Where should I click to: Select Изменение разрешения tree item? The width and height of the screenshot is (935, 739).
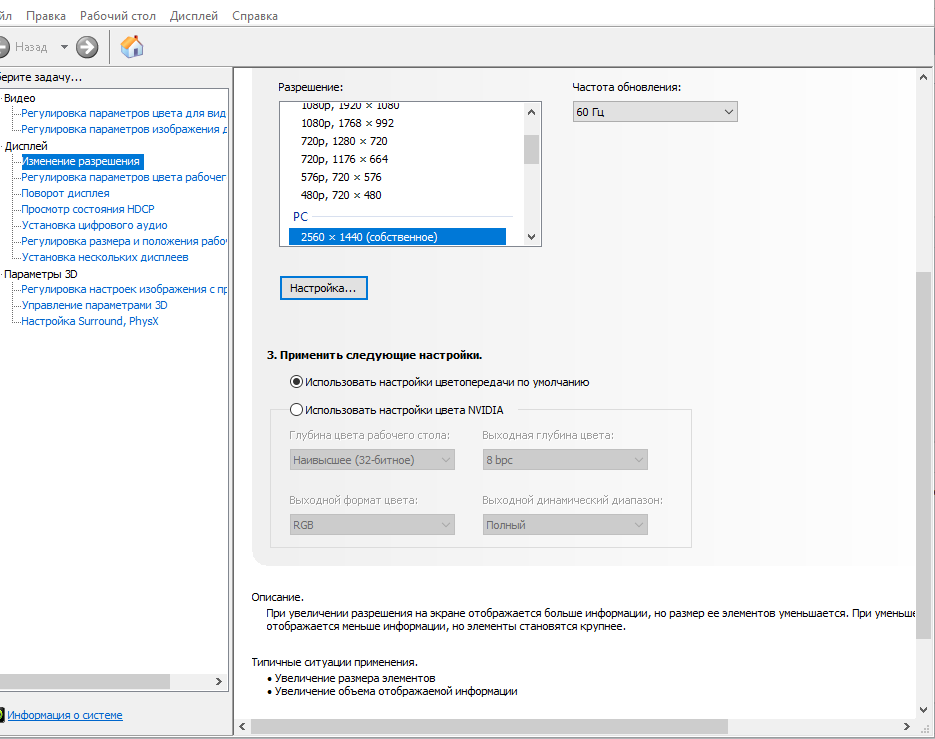[82, 162]
